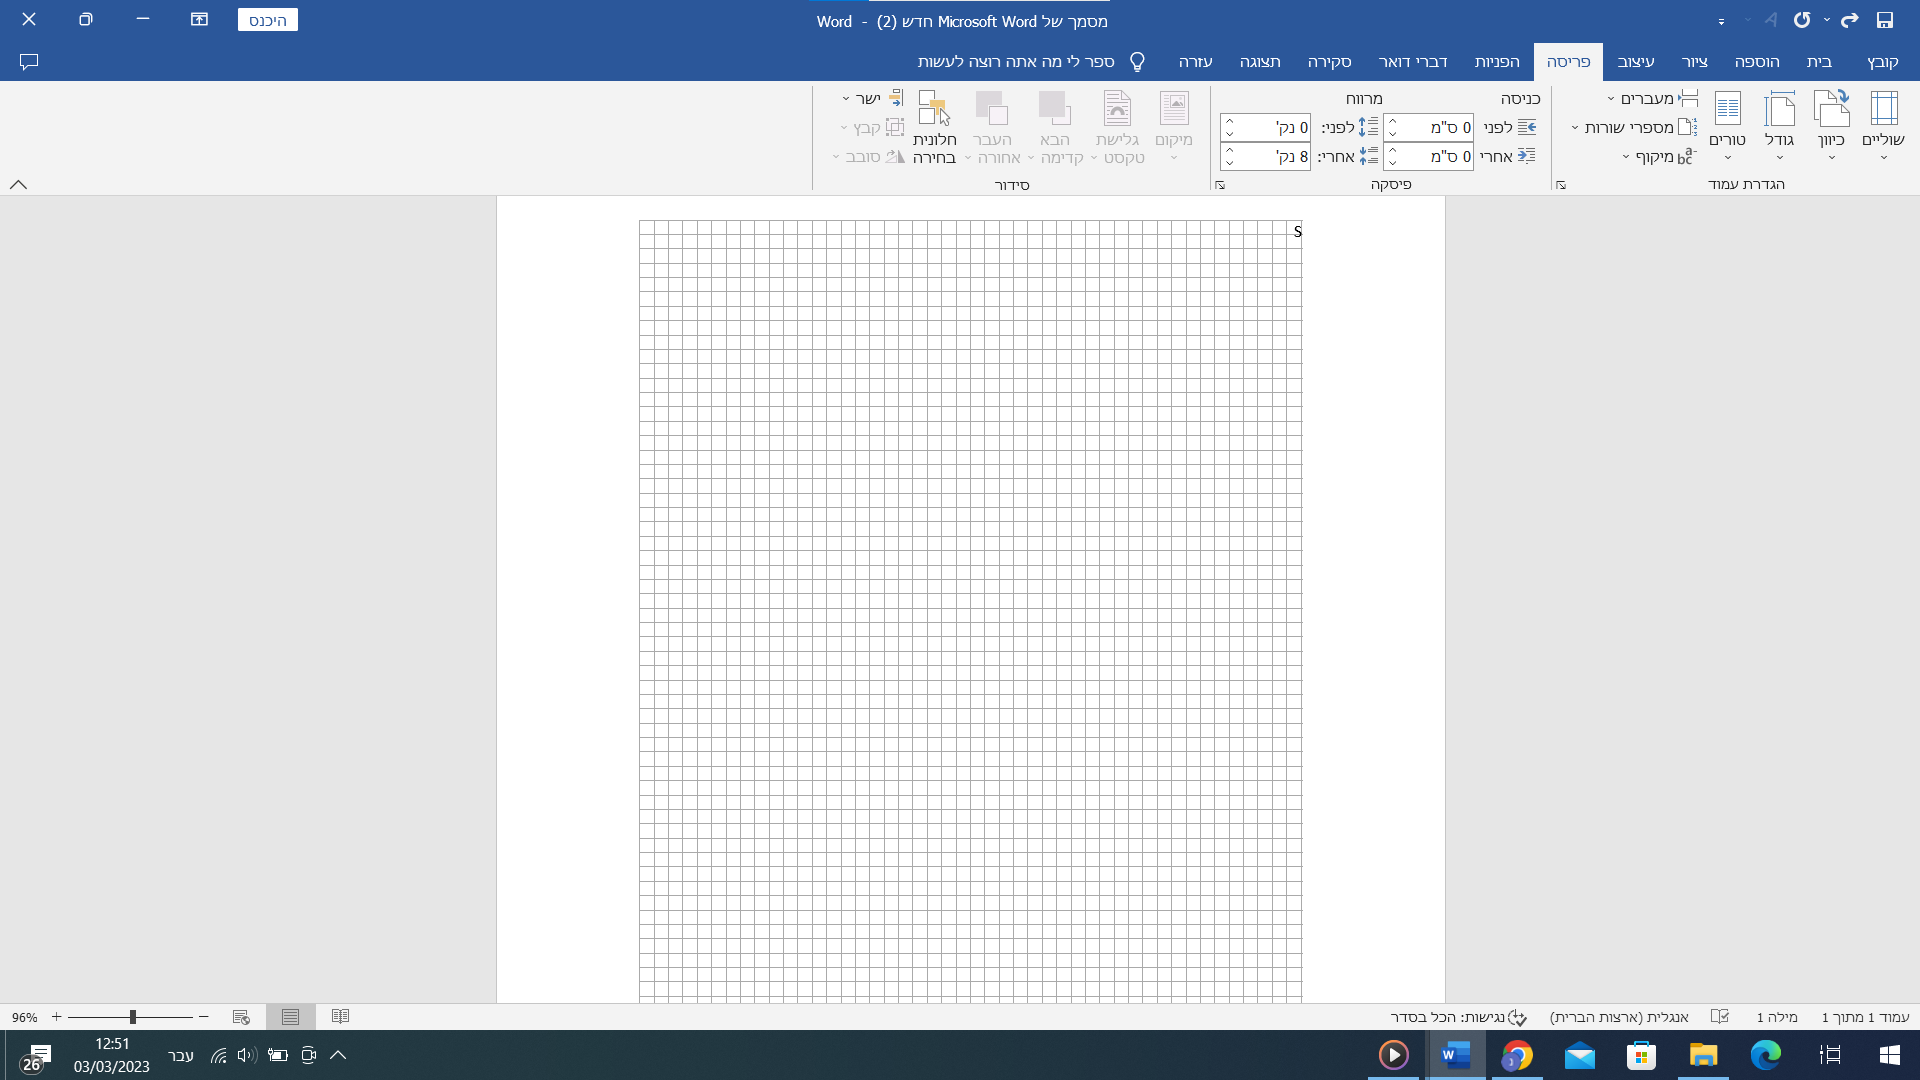Click the indent before (לפני) icon
This screenshot has height=1080, width=1920.
[x=1527, y=127]
